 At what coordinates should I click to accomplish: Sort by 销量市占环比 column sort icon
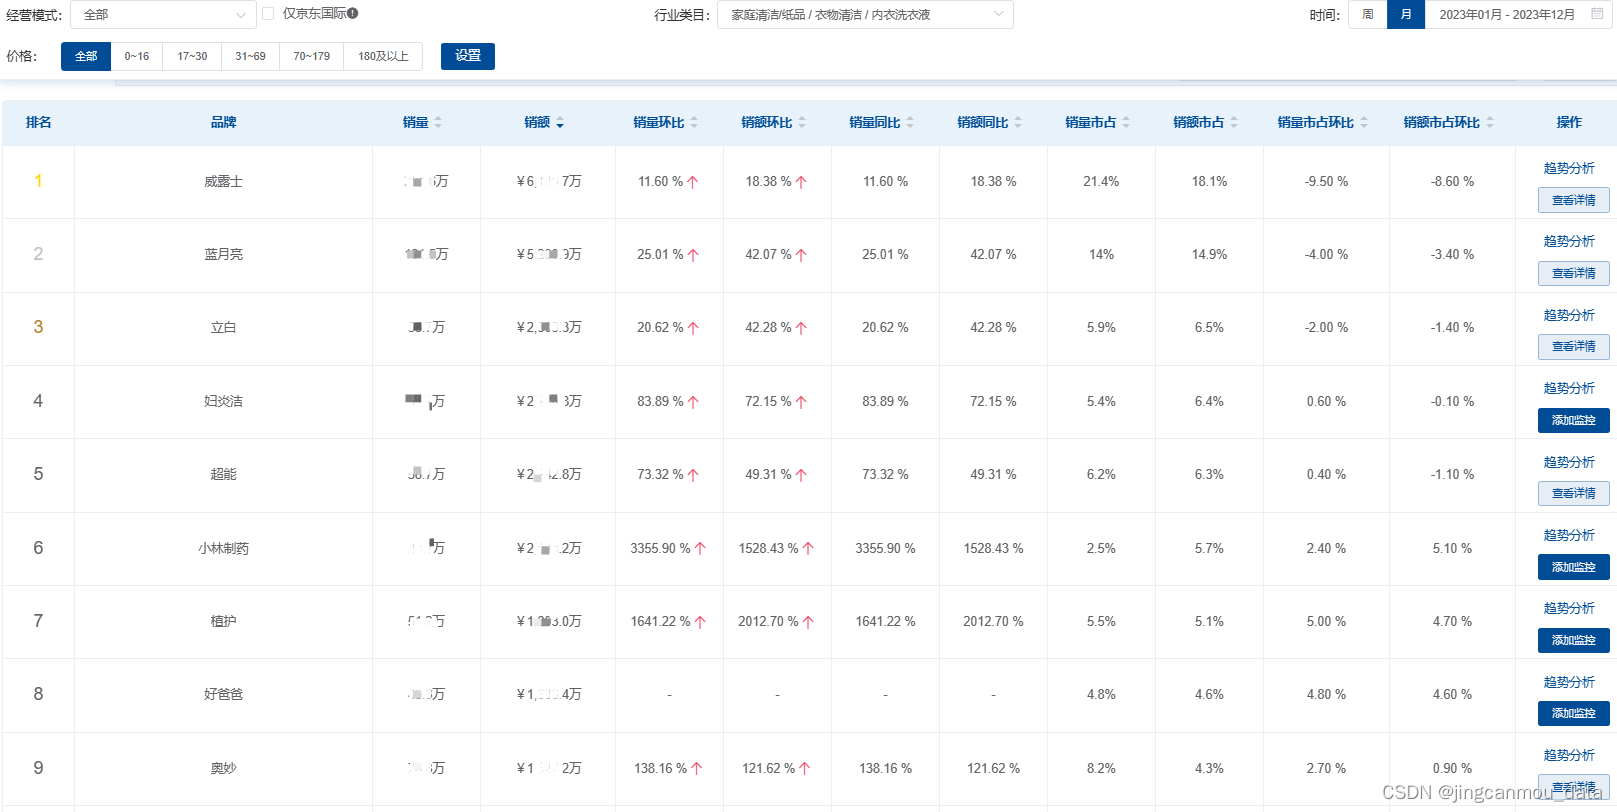click(x=1364, y=123)
